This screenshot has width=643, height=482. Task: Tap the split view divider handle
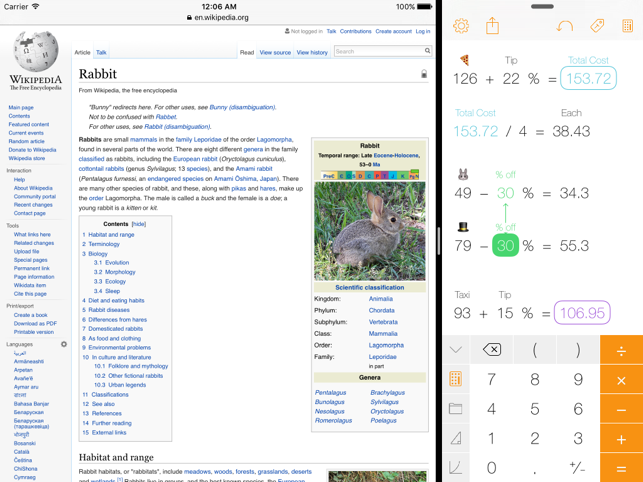point(439,241)
